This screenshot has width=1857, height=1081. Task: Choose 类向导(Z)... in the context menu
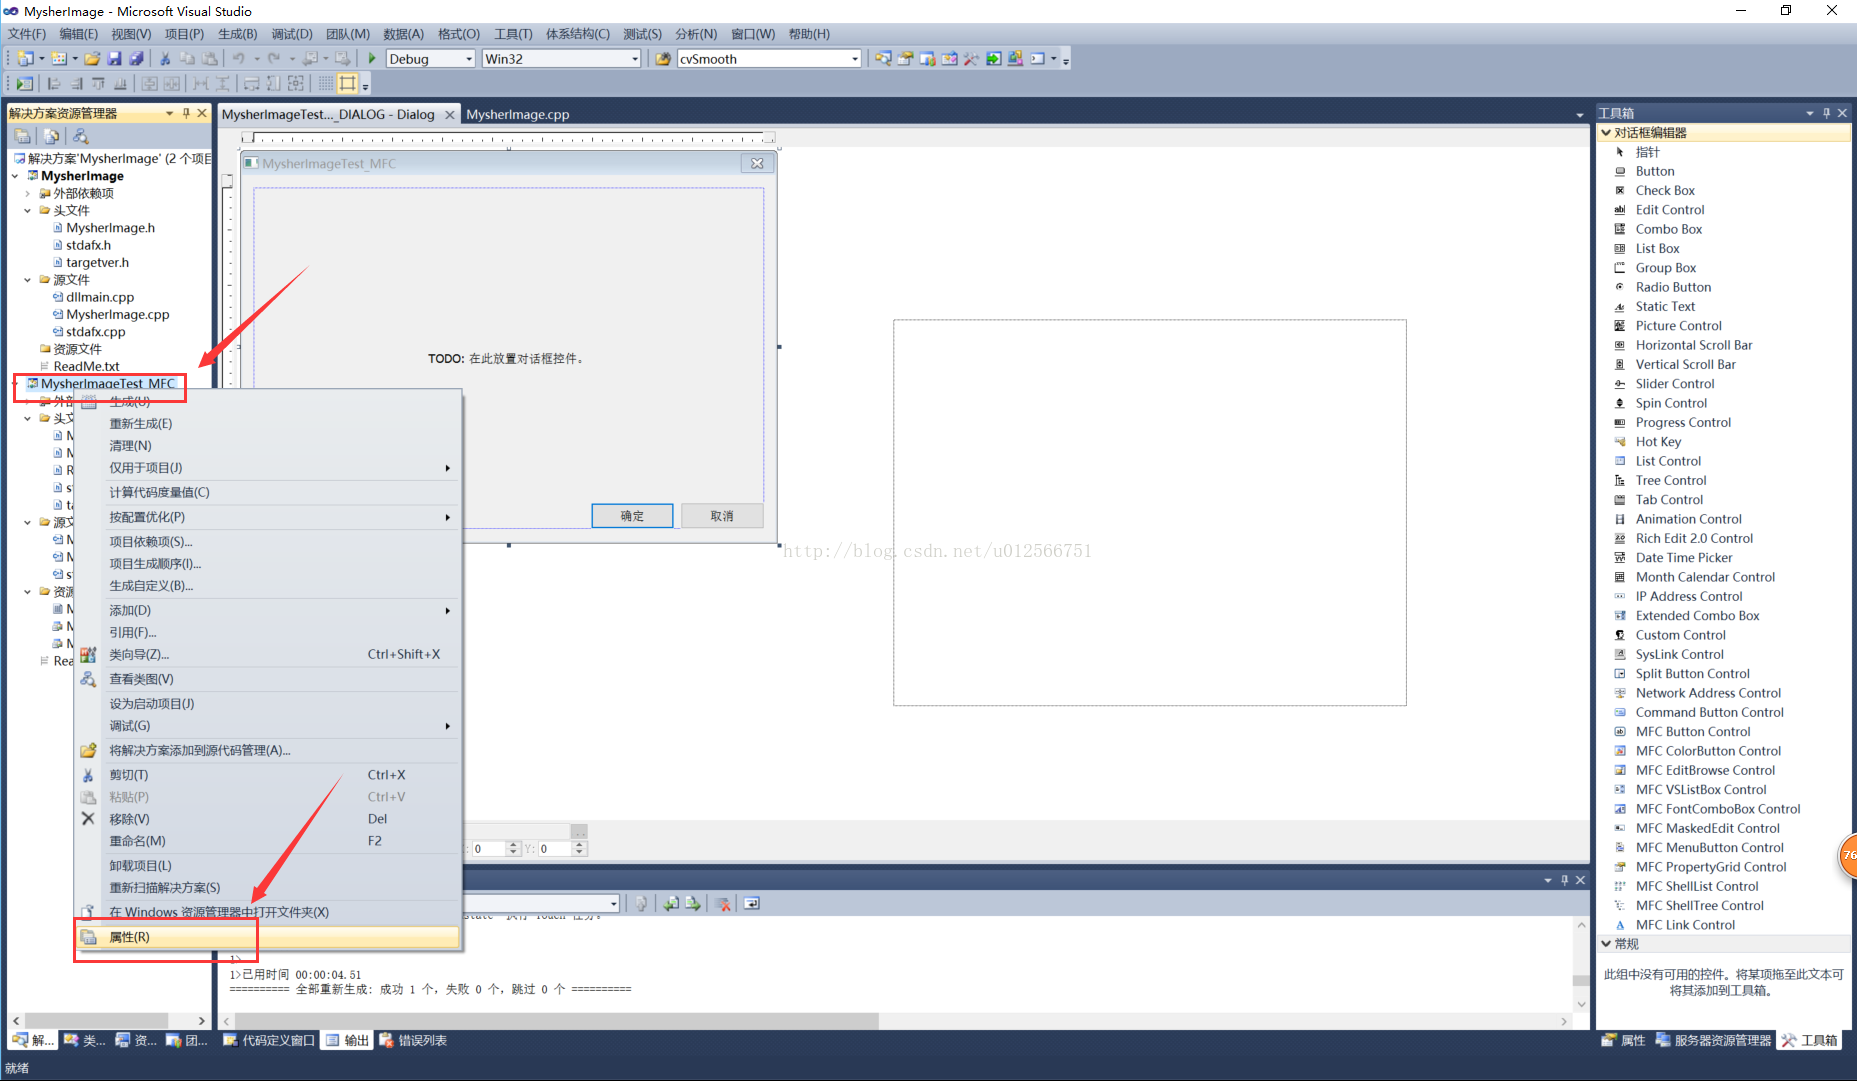pyautogui.click(x=267, y=655)
